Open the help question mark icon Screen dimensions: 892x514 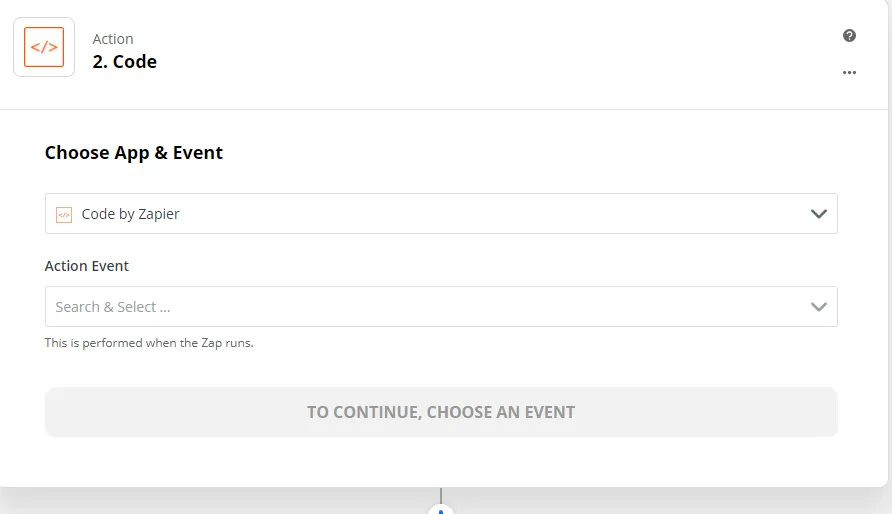849,36
